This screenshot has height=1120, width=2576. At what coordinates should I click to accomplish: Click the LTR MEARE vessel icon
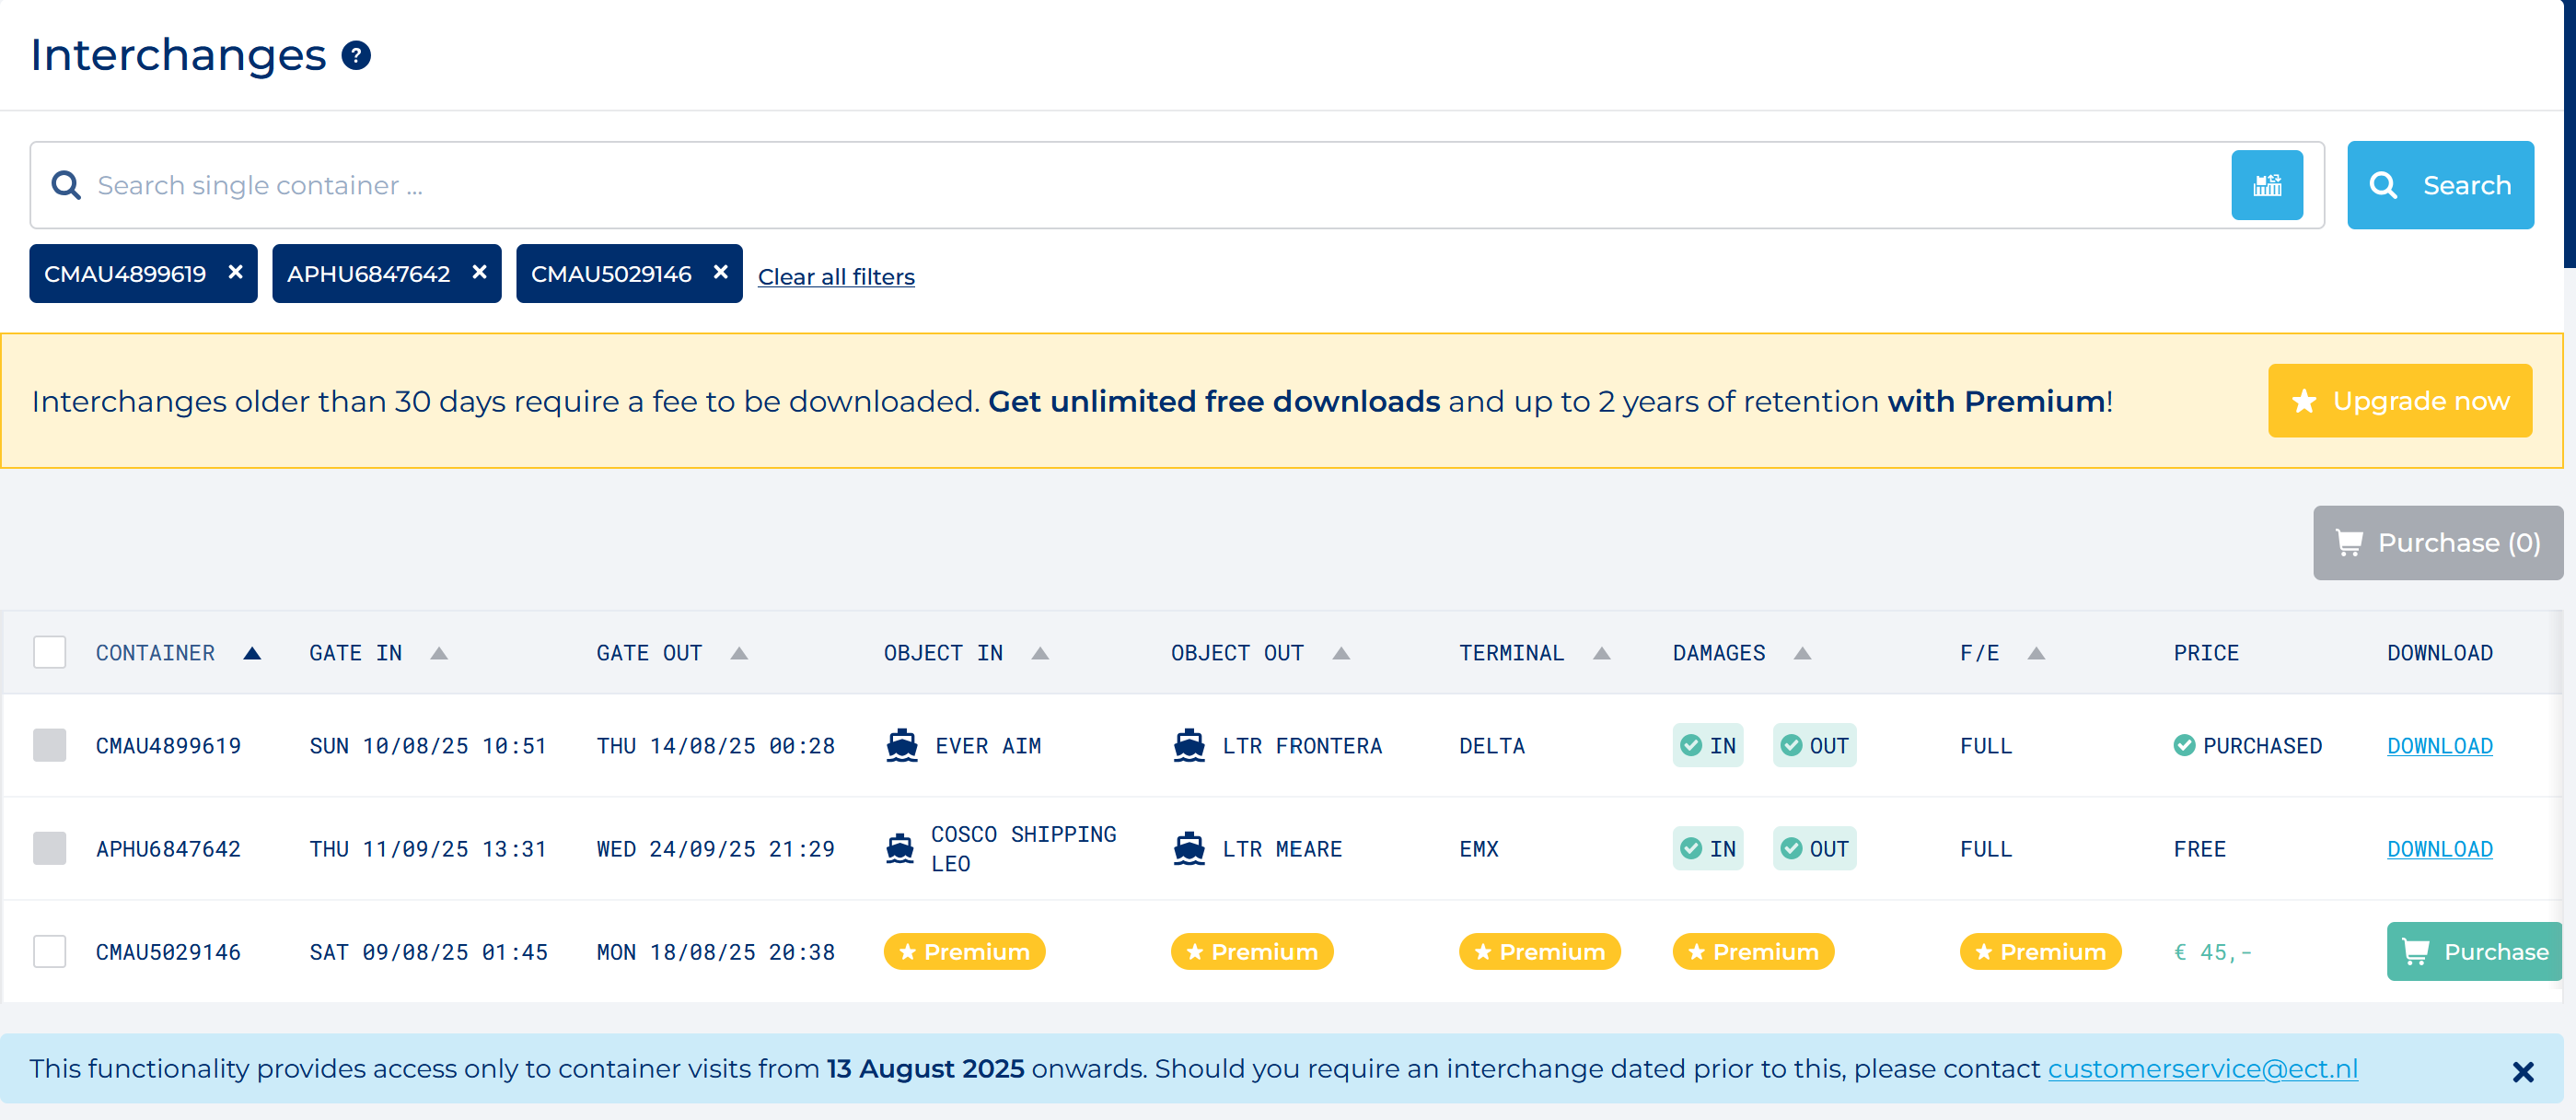(1188, 849)
